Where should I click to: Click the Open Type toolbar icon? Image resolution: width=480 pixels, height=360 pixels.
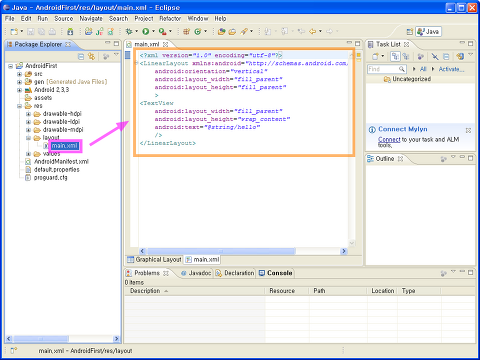tap(221, 31)
